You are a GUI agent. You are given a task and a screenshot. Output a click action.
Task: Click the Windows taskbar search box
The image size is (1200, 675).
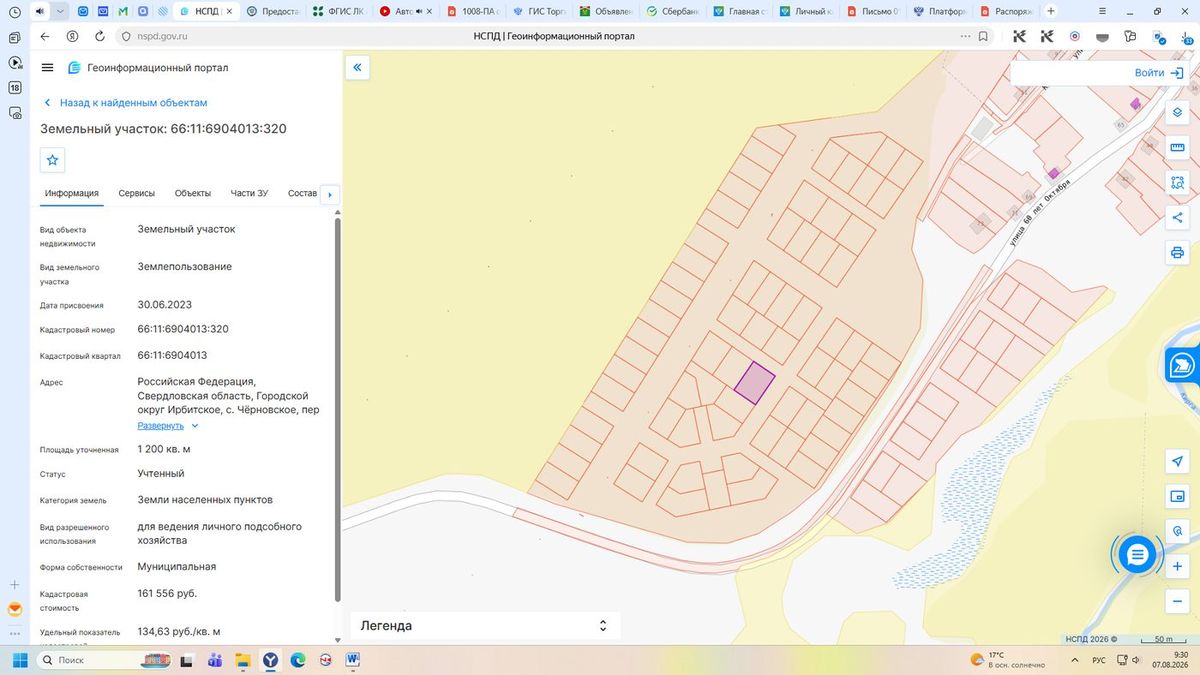click(105, 660)
